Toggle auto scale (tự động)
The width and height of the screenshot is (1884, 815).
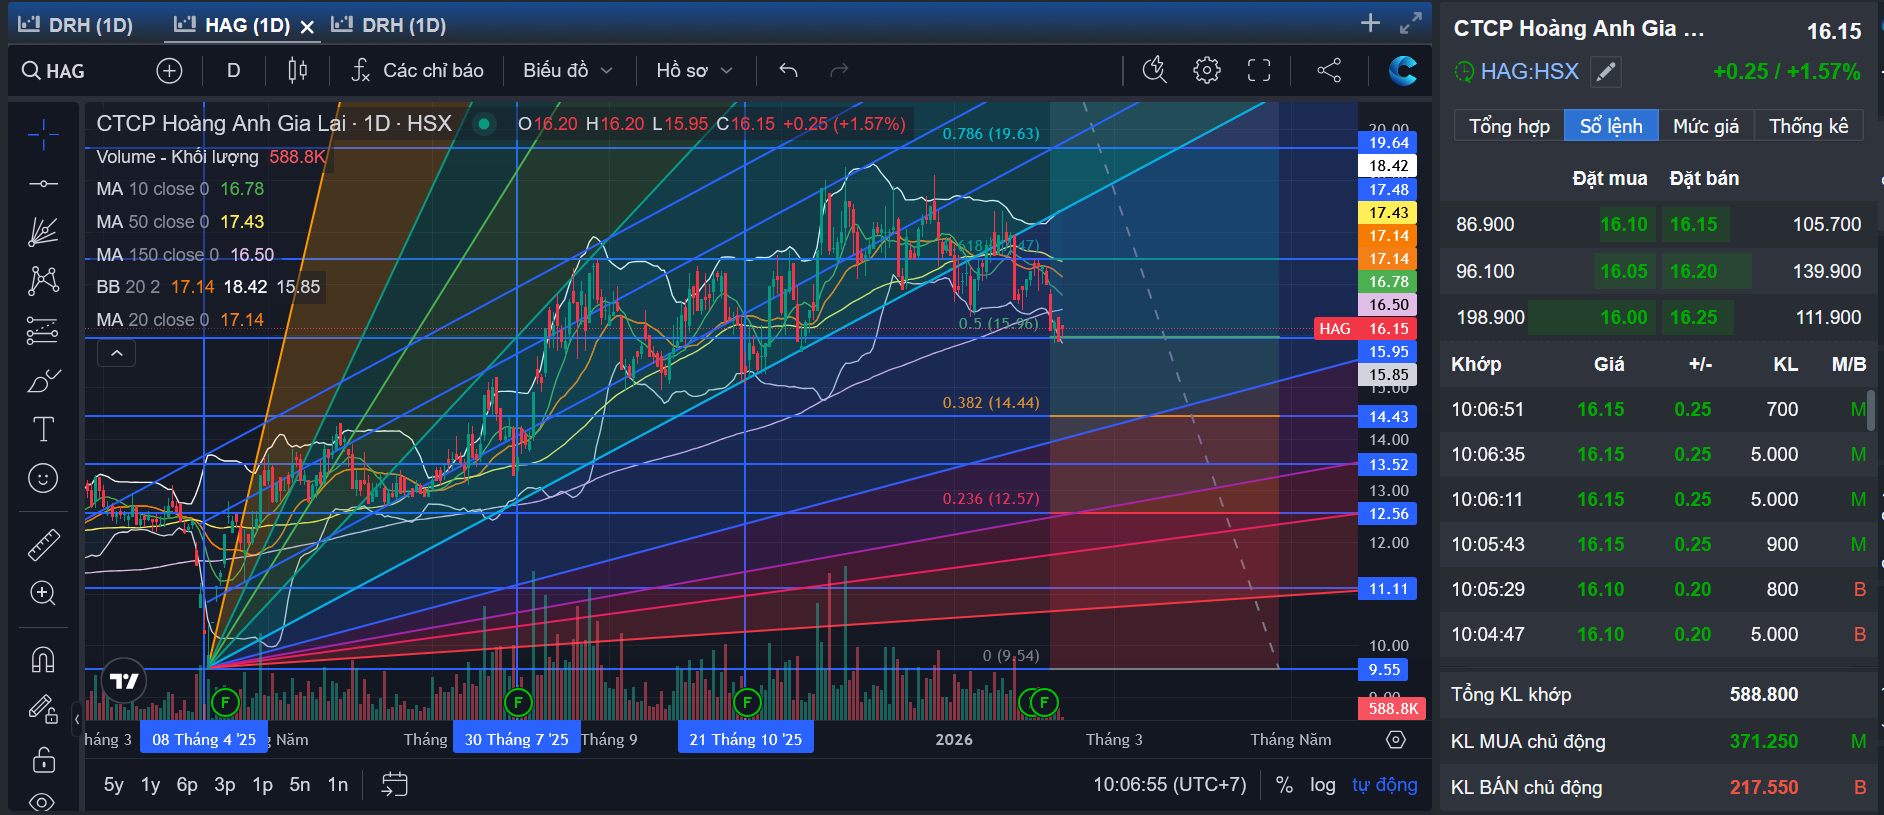coord(1384,785)
